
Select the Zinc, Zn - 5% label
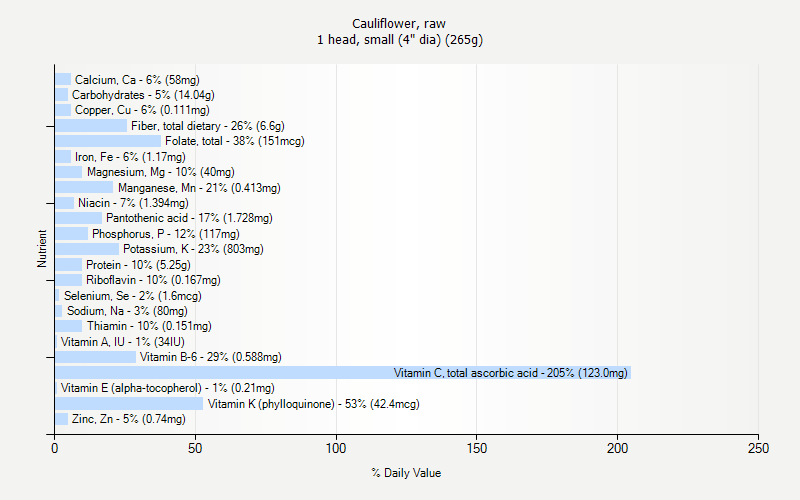point(129,419)
